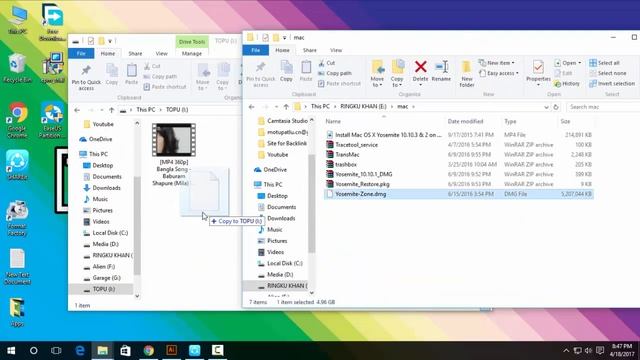640x360 pixels.
Task: Open Properties in mac window ribbon
Action: point(538,73)
